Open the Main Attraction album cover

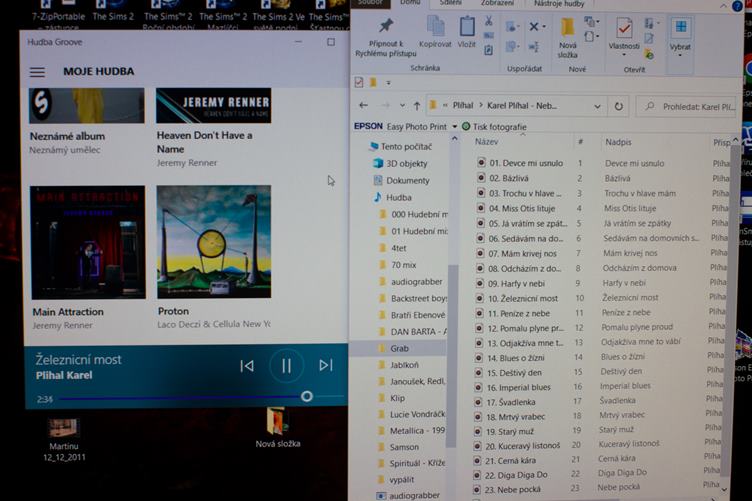point(88,243)
